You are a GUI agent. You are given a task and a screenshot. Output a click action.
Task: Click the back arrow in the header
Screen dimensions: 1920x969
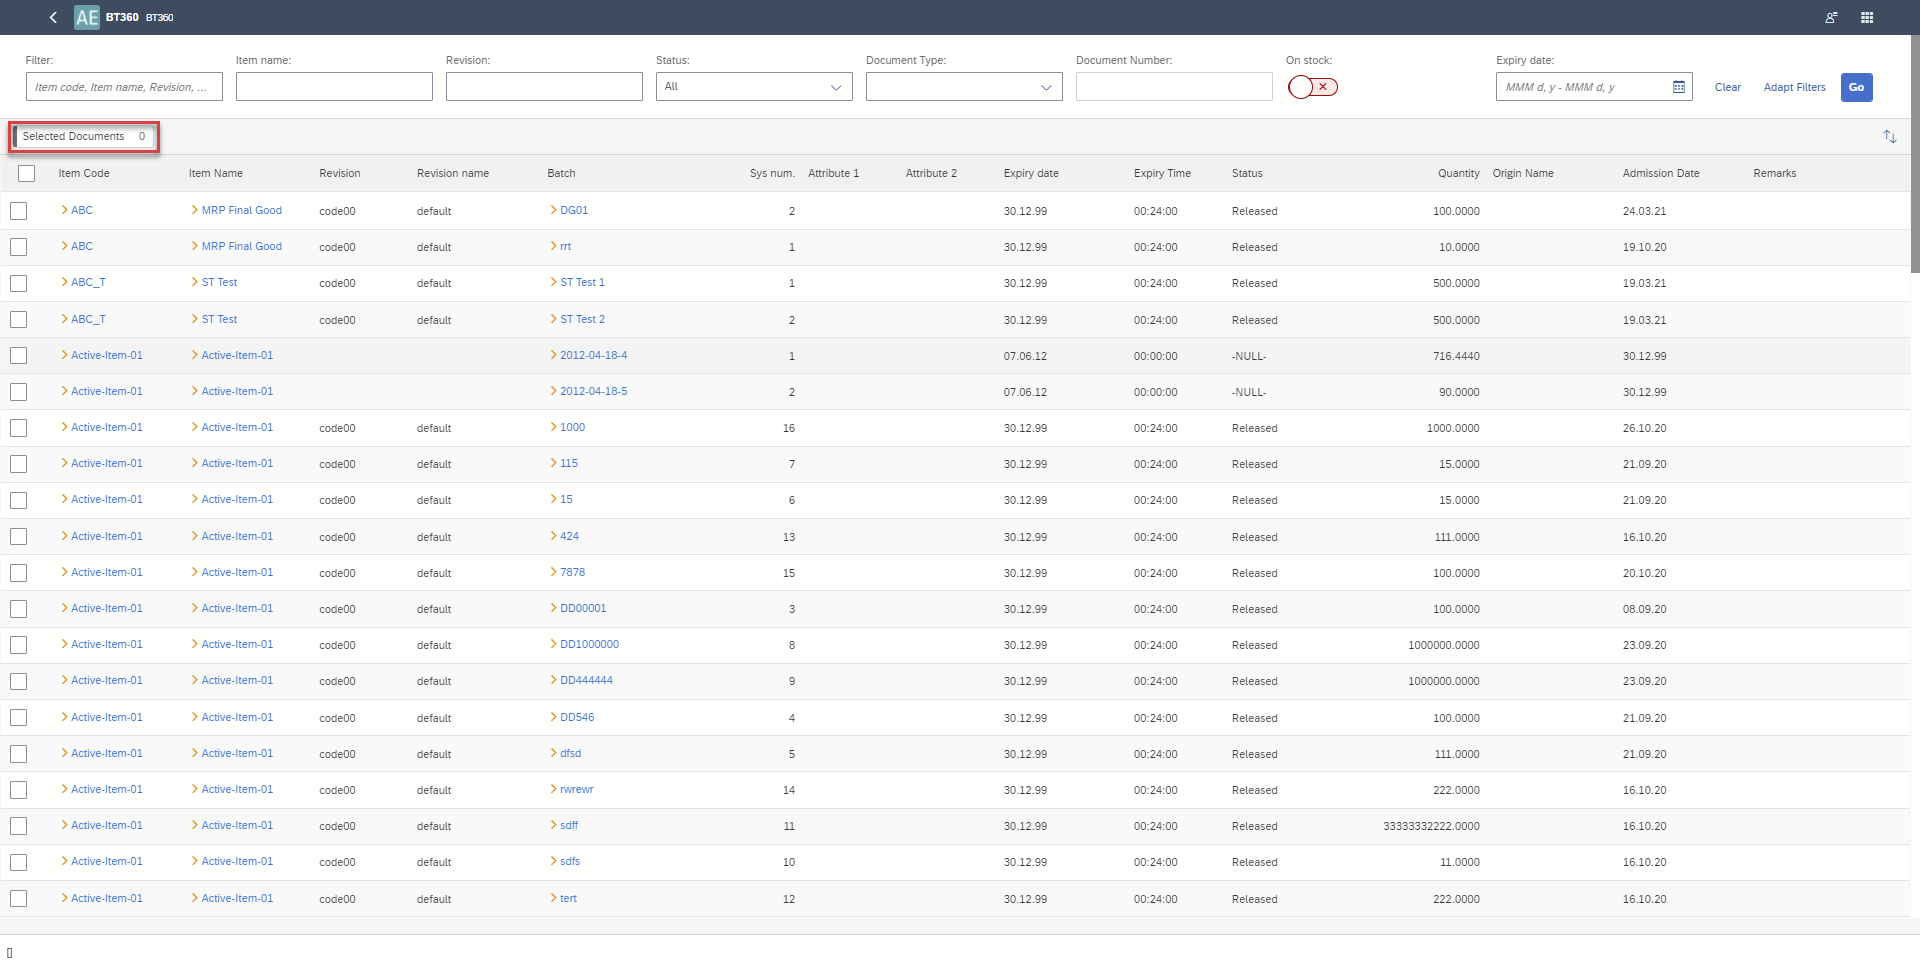click(x=53, y=17)
